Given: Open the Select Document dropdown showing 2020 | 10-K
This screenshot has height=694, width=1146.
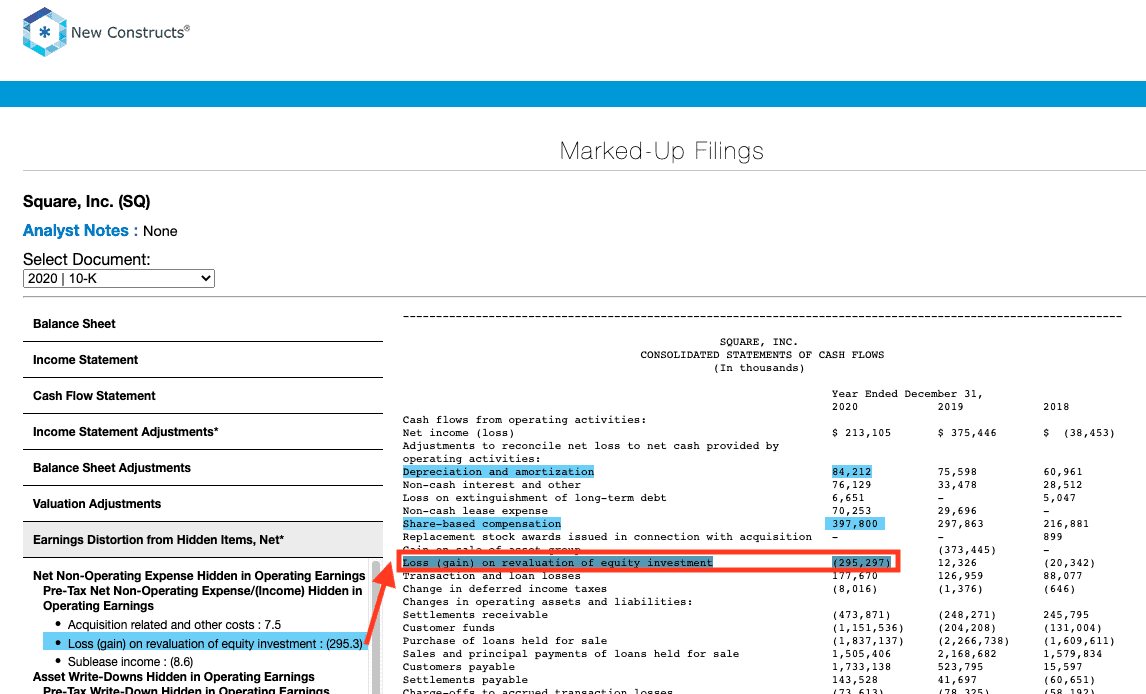Looking at the screenshot, I should (x=118, y=278).
